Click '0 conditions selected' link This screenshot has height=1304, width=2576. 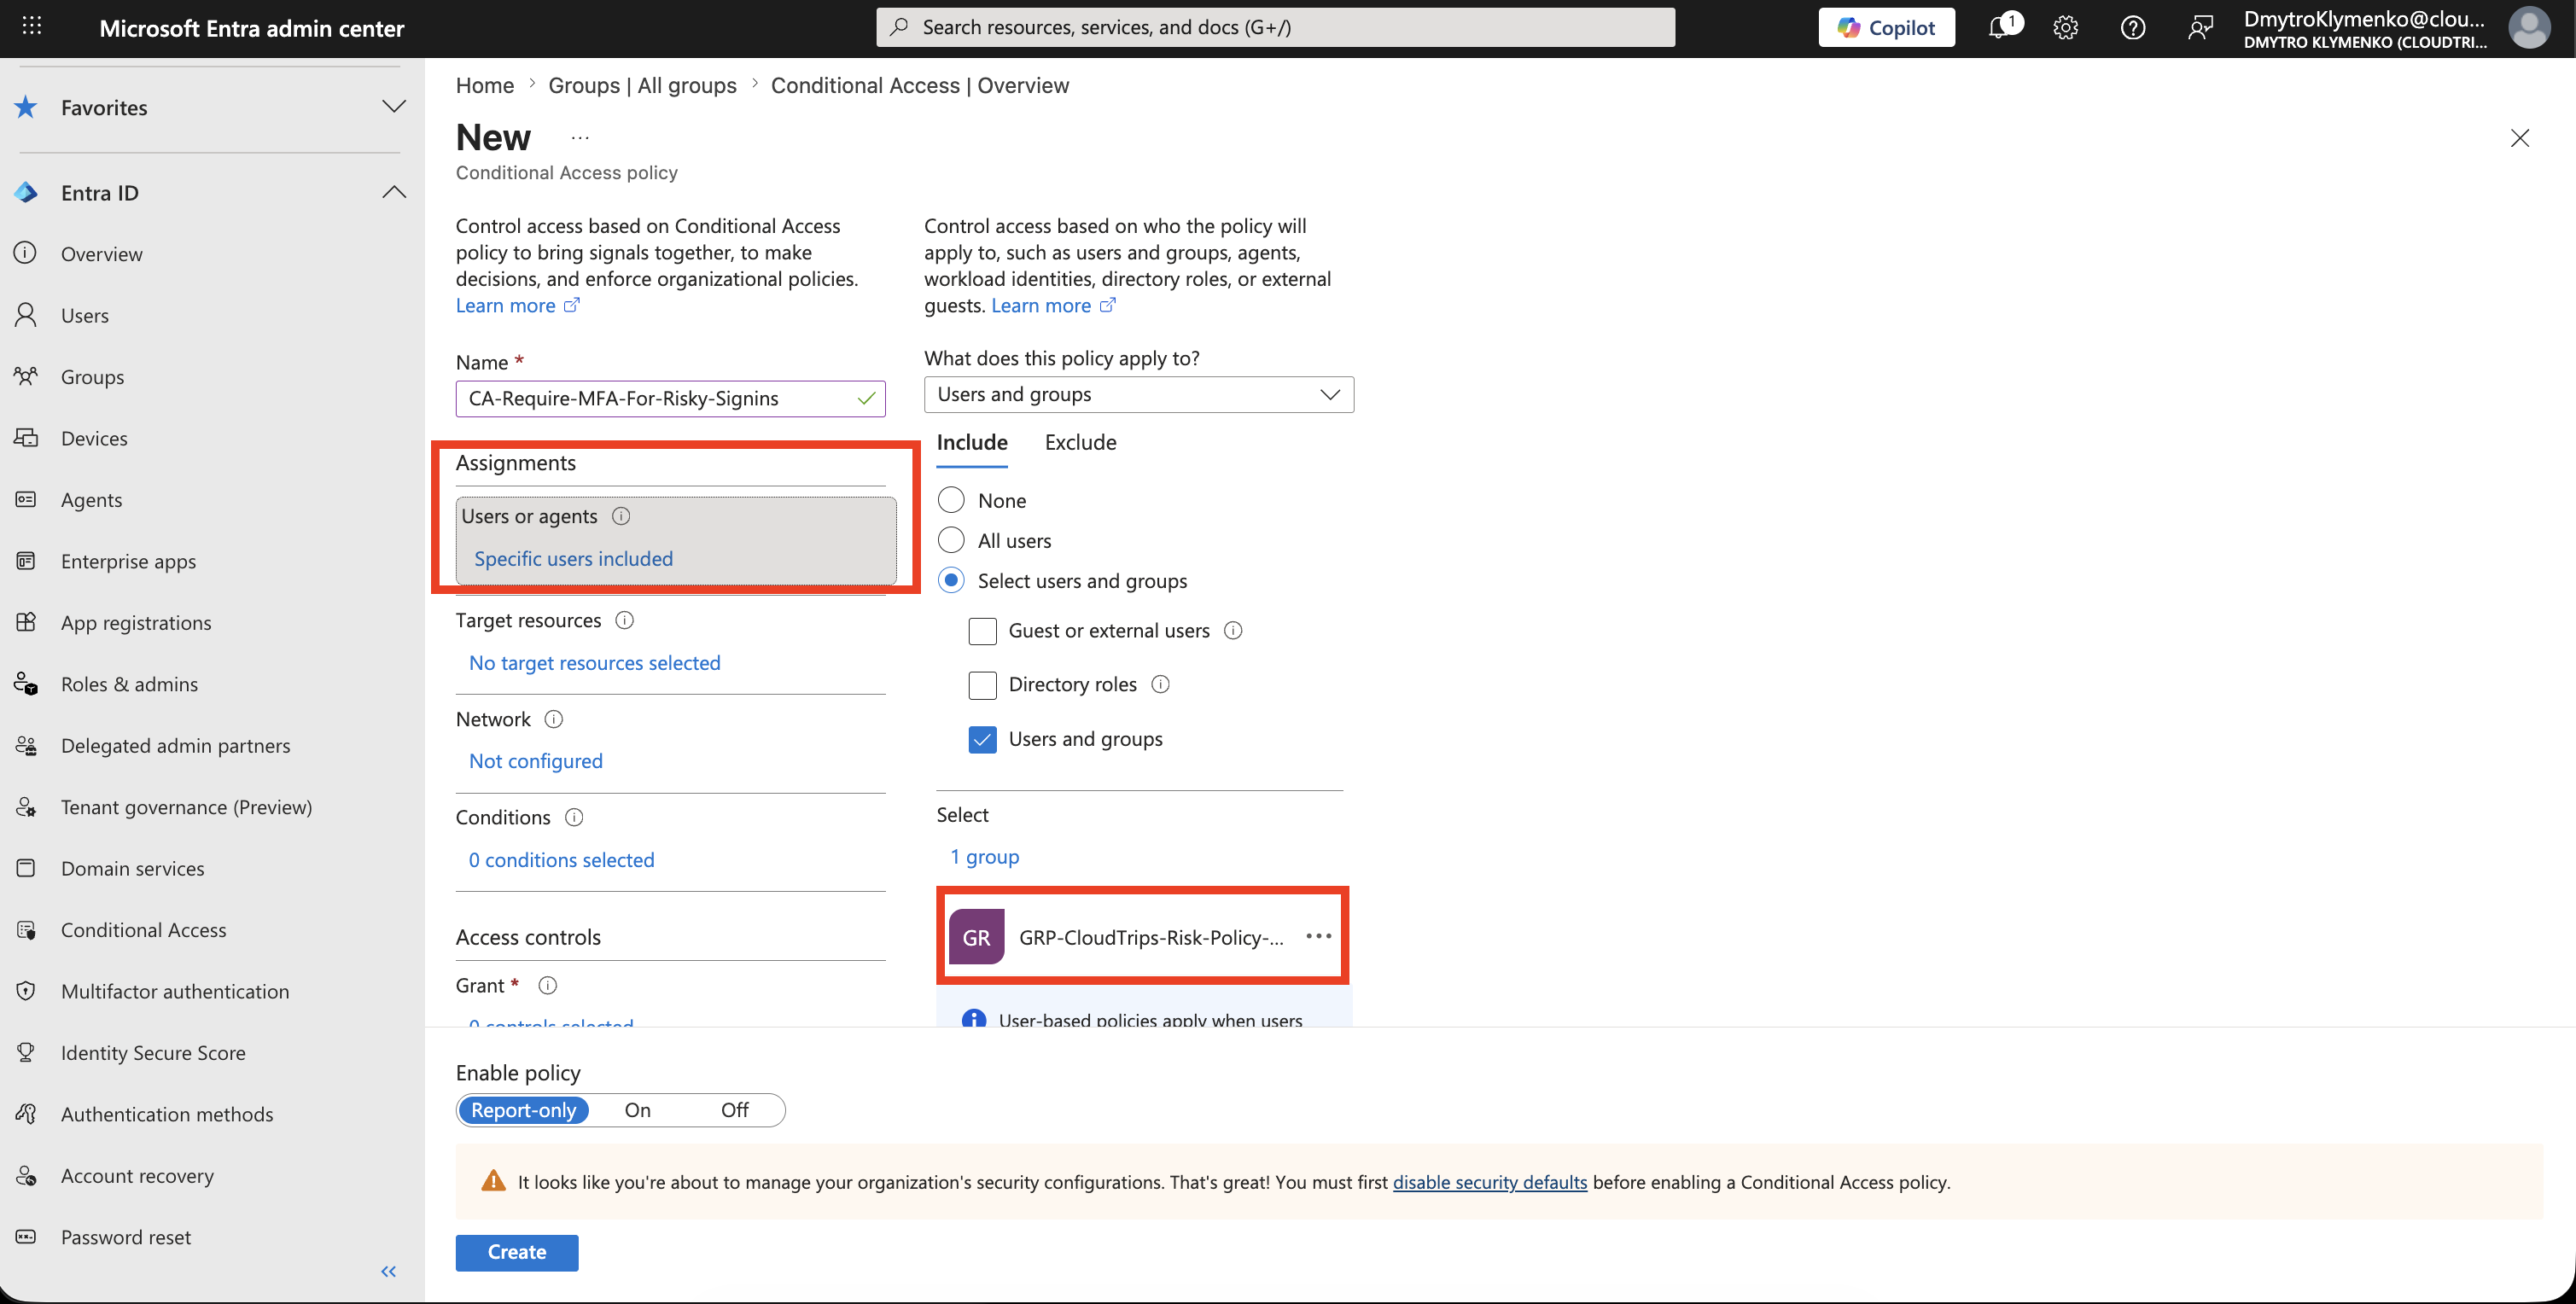coord(562,859)
